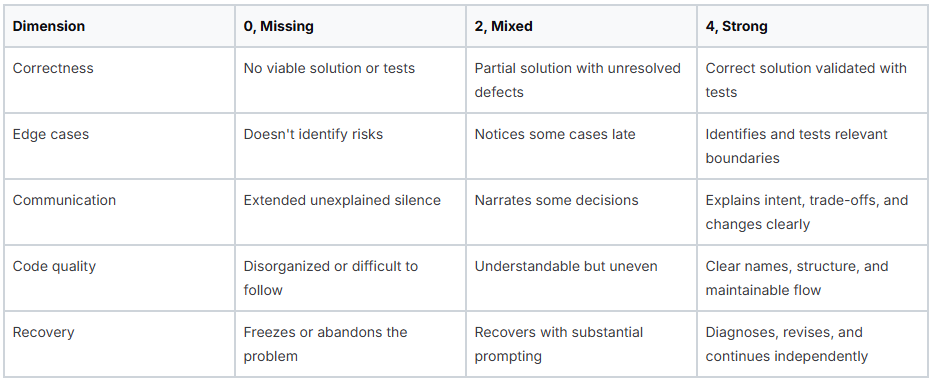
Task: Click 'Identifies and tests relevant boundaries' cell
Action: (x=812, y=146)
